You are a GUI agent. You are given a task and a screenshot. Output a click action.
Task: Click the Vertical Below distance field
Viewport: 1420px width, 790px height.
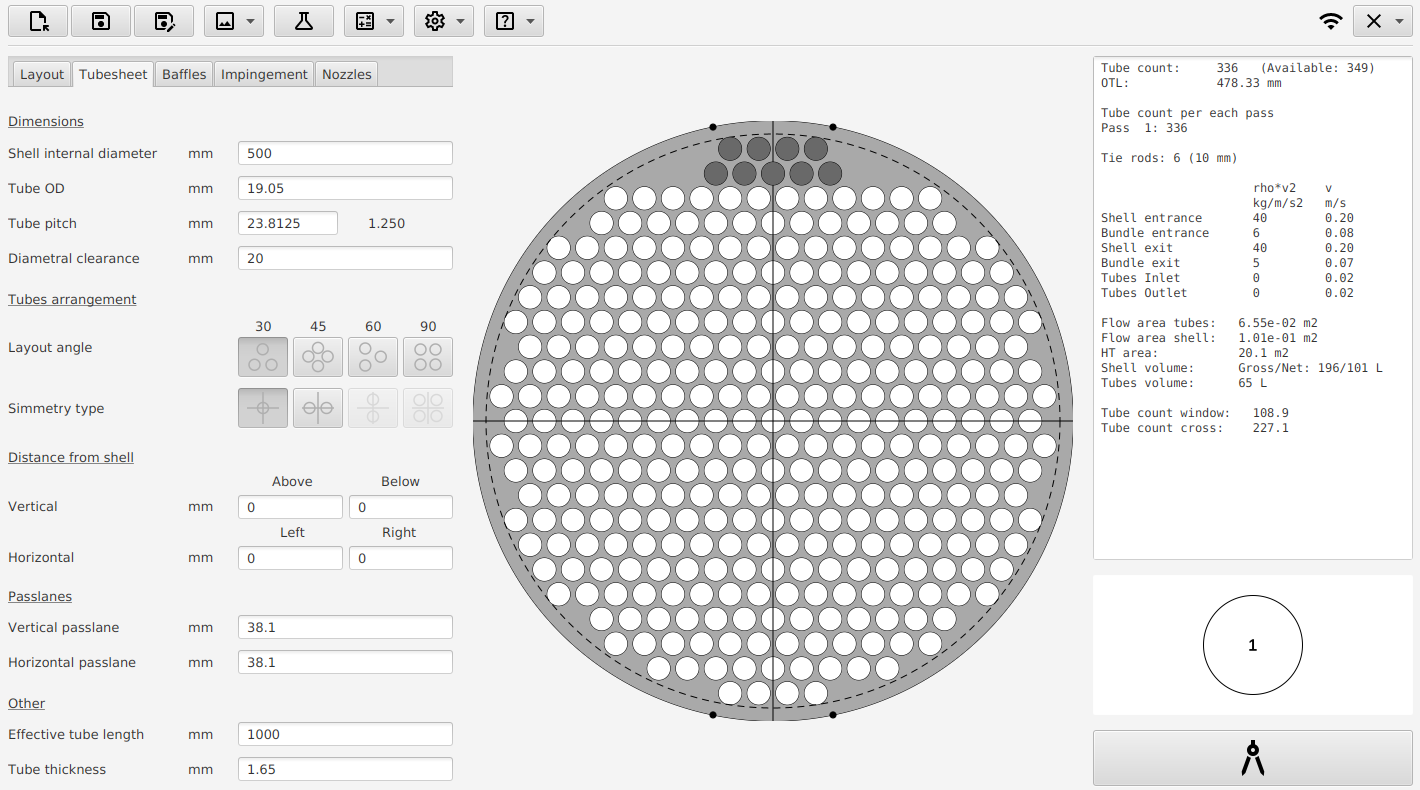point(401,507)
